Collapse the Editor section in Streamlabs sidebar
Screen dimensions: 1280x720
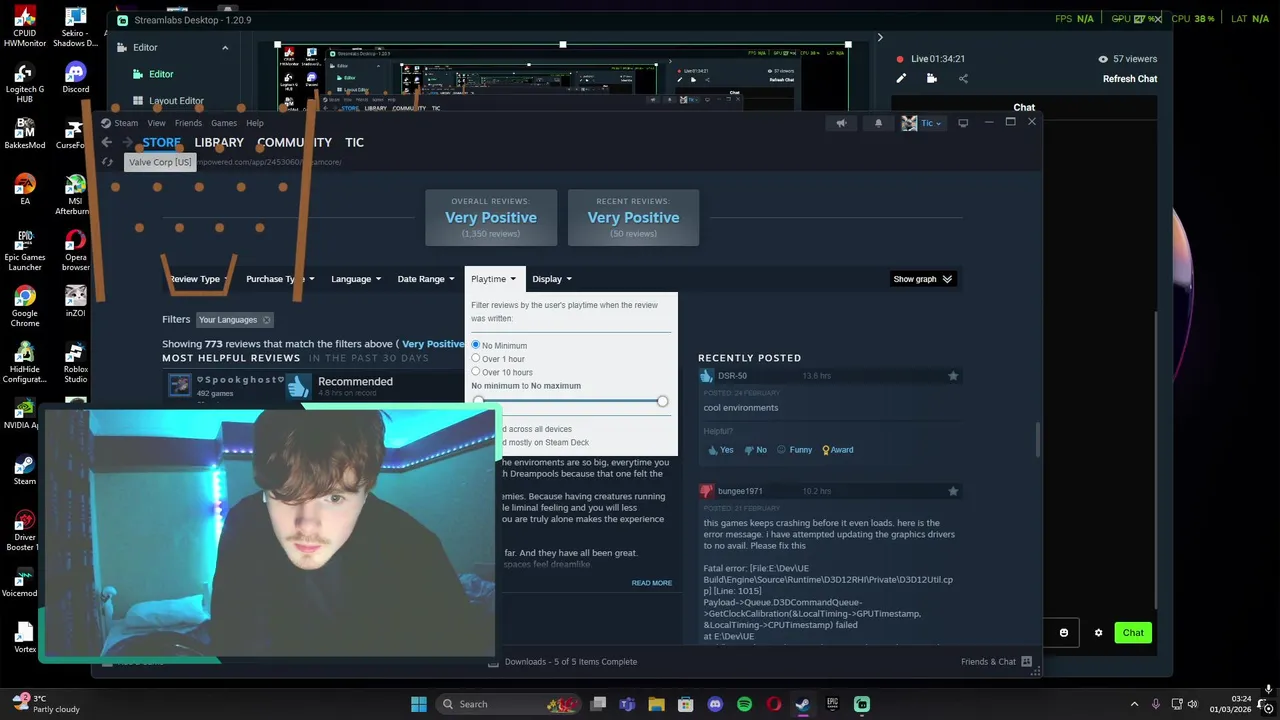225,48
